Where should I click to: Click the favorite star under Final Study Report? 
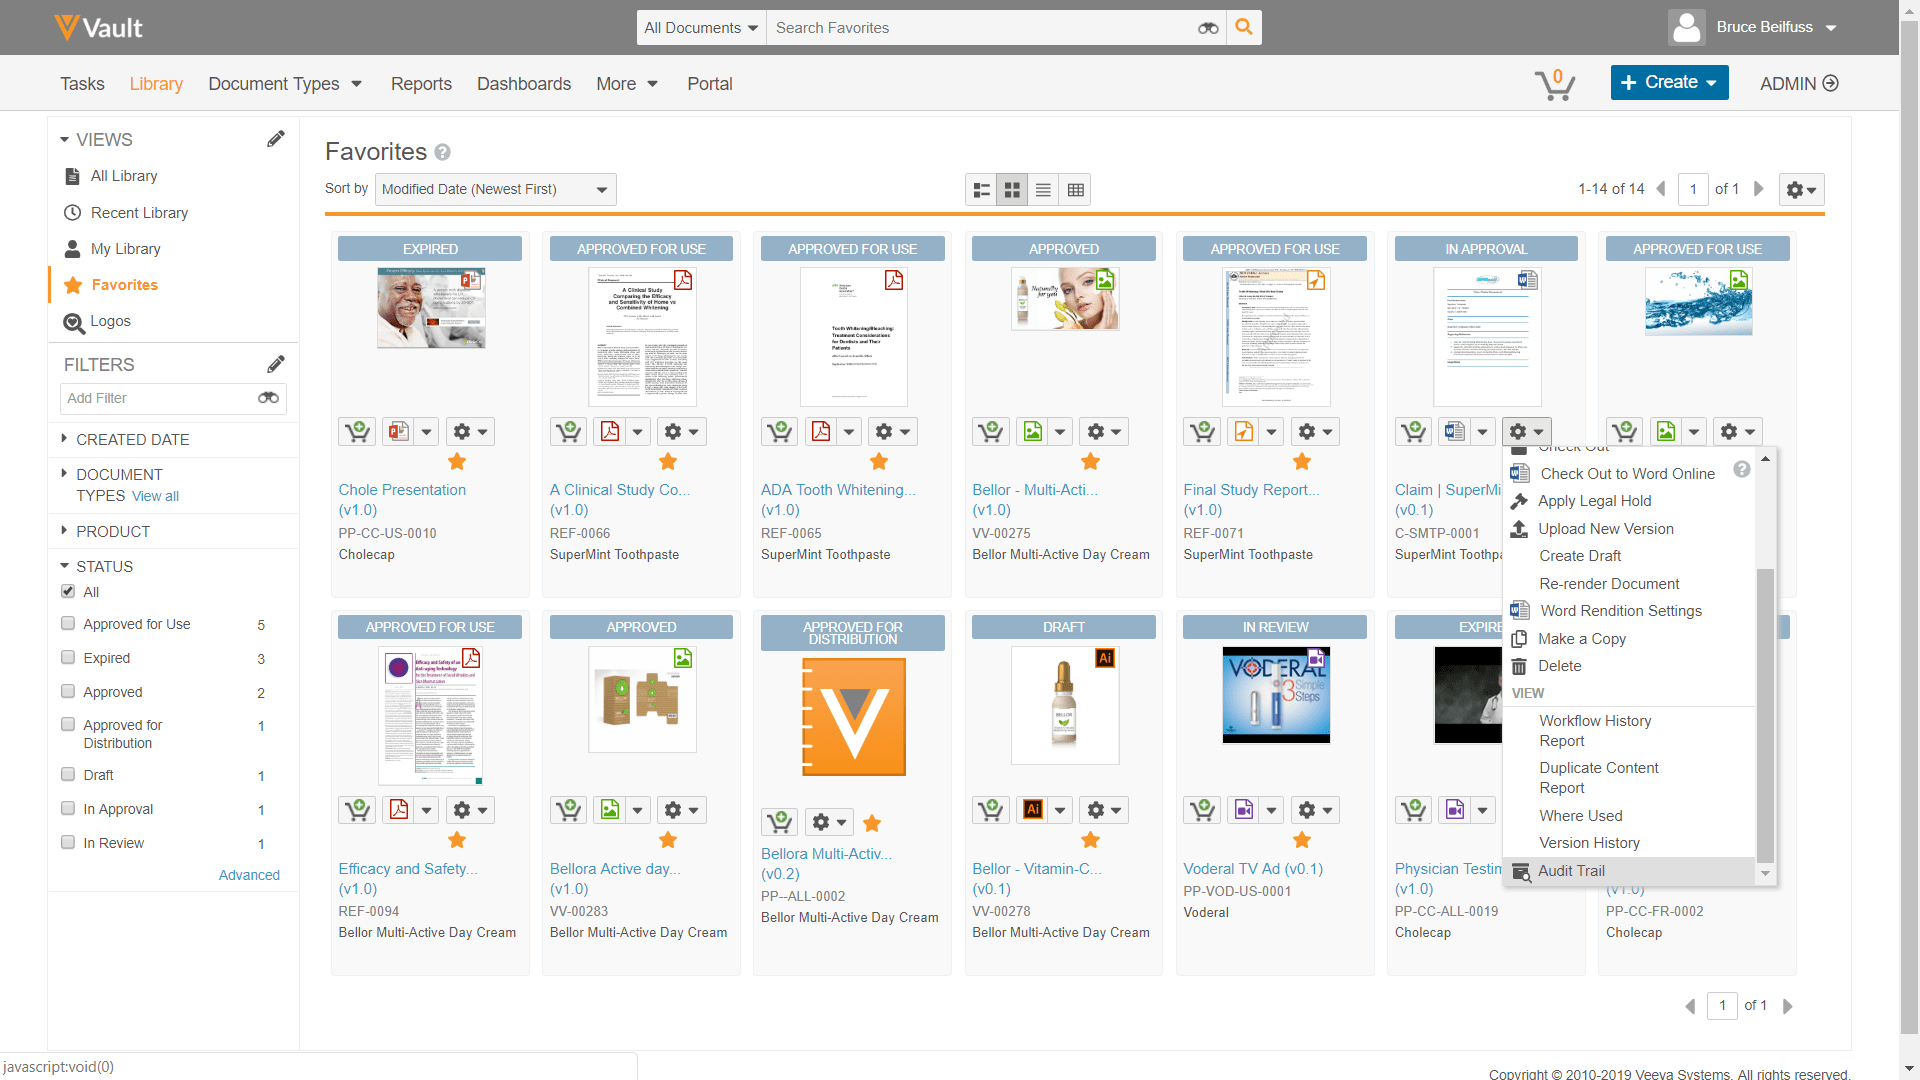click(x=1301, y=462)
